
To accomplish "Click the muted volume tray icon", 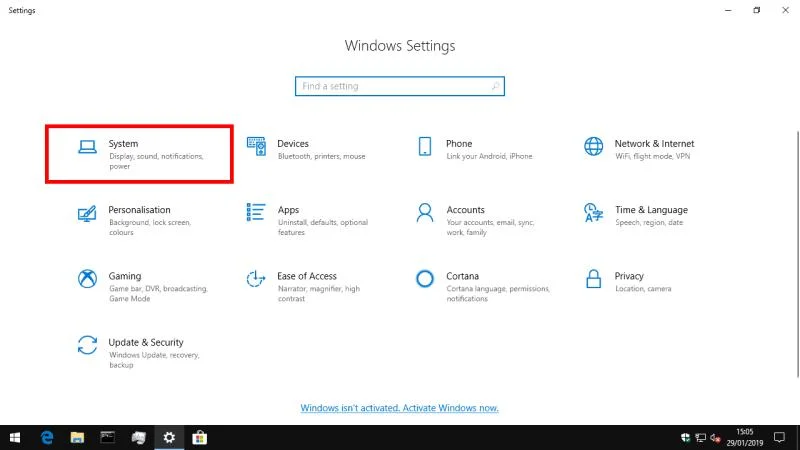I will pos(715,438).
